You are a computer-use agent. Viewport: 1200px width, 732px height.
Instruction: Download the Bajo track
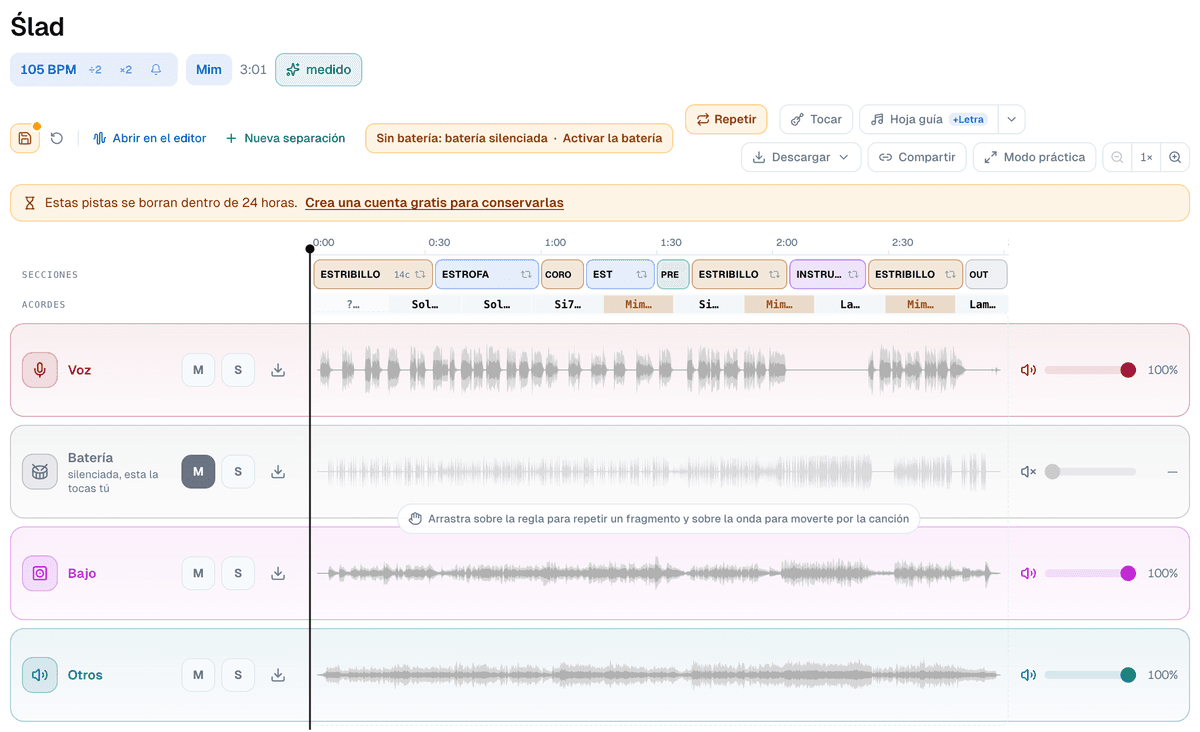click(278, 573)
